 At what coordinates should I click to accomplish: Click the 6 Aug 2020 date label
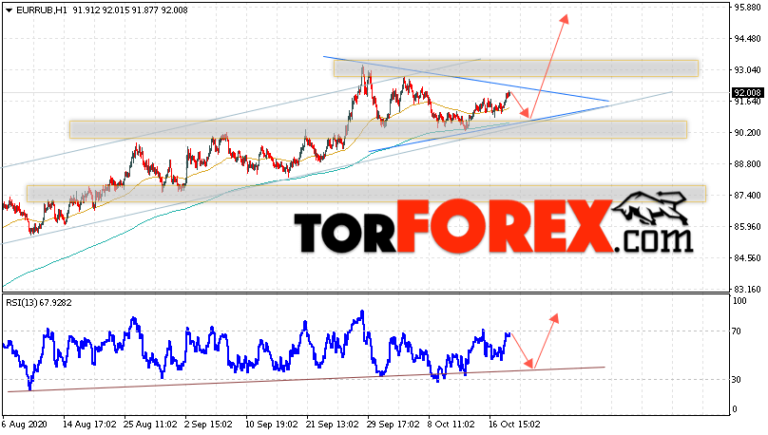(x=23, y=424)
